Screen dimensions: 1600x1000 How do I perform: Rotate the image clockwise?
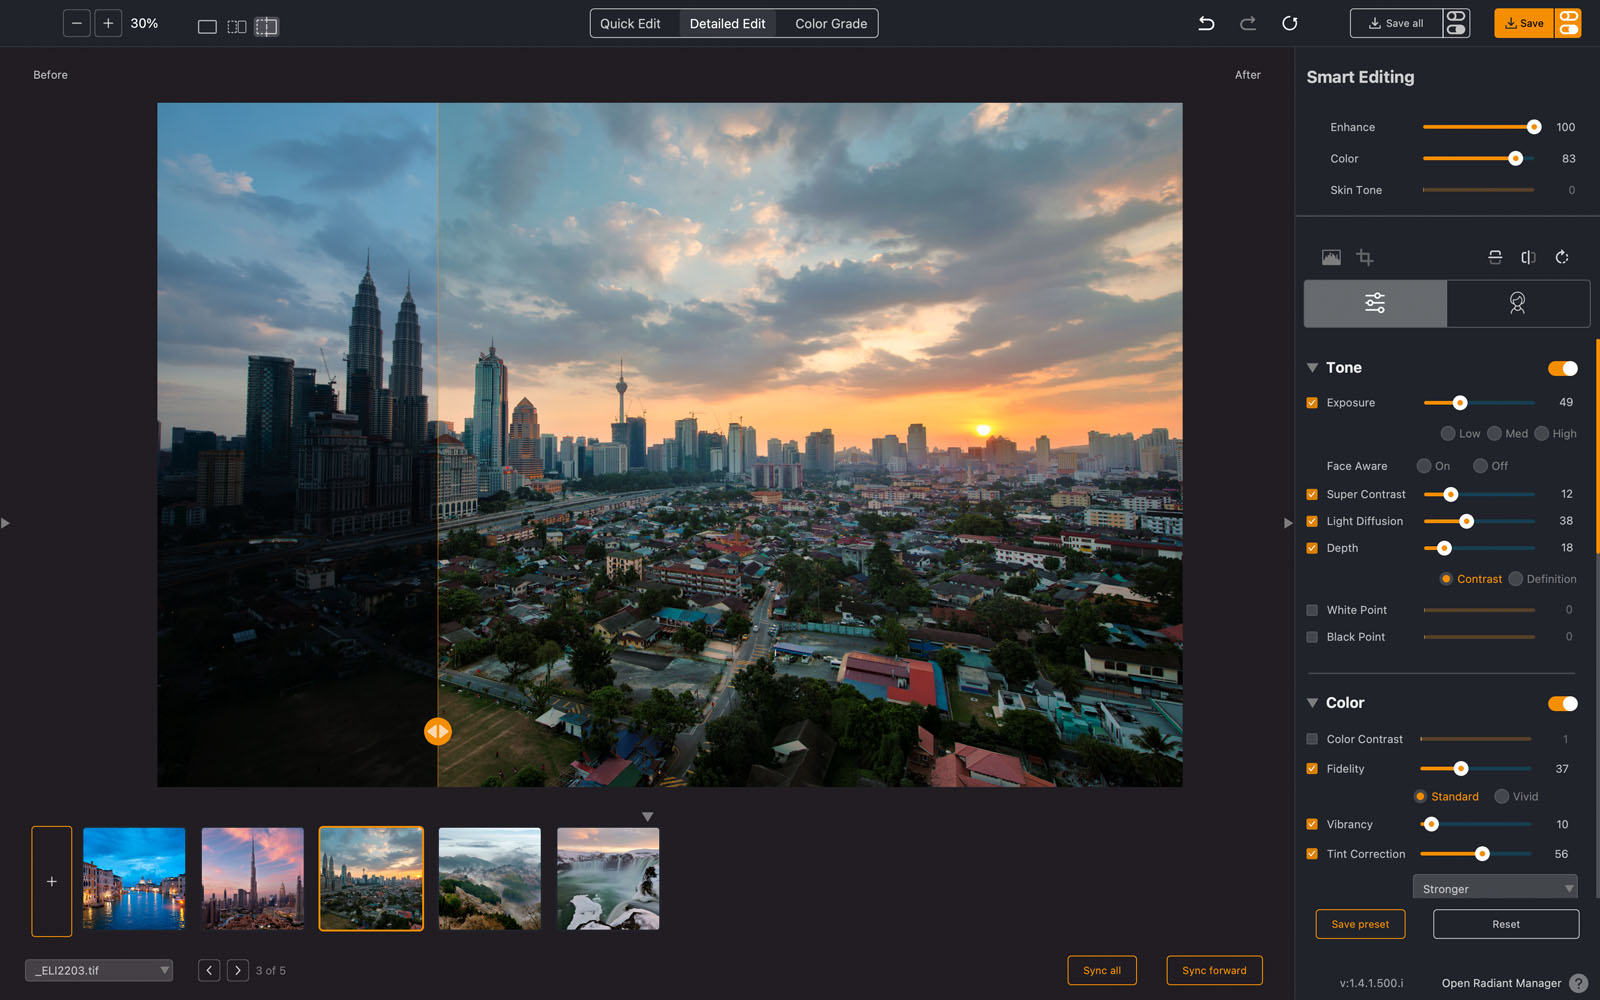pos(1563,257)
